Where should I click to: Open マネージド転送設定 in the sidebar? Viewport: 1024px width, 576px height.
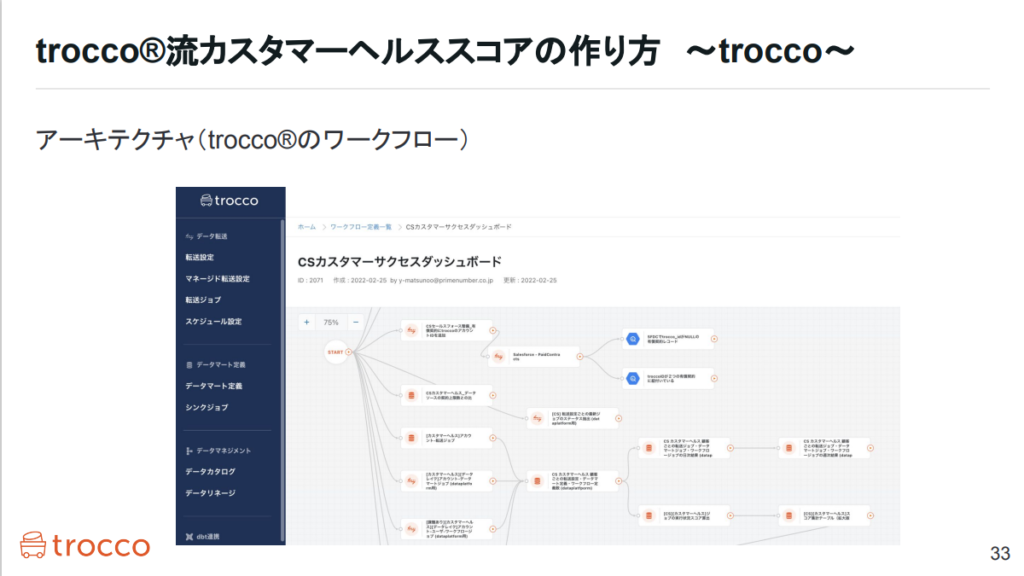[x=217, y=279]
